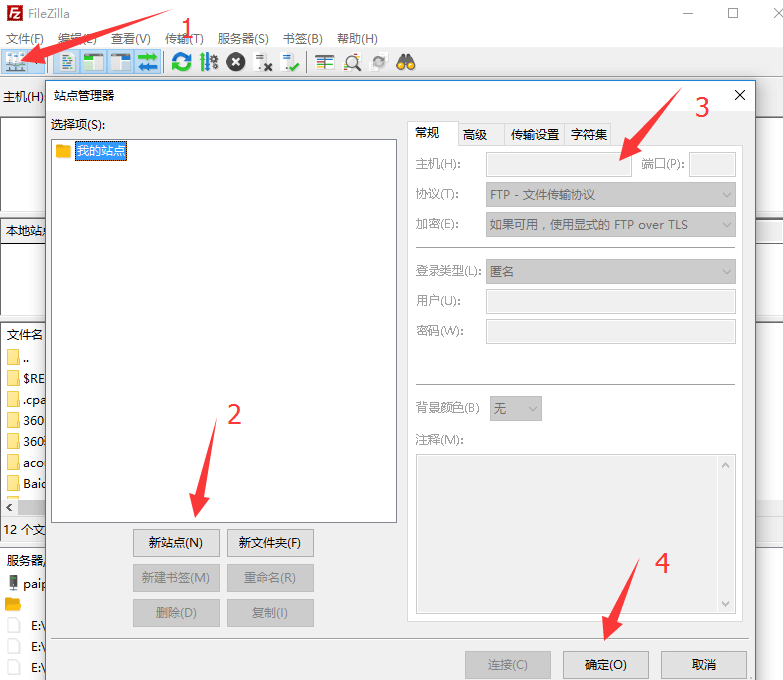The height and width of the screenshot is (680, 783).
Task: Switch to the 高级 tab
Action: 481,135
